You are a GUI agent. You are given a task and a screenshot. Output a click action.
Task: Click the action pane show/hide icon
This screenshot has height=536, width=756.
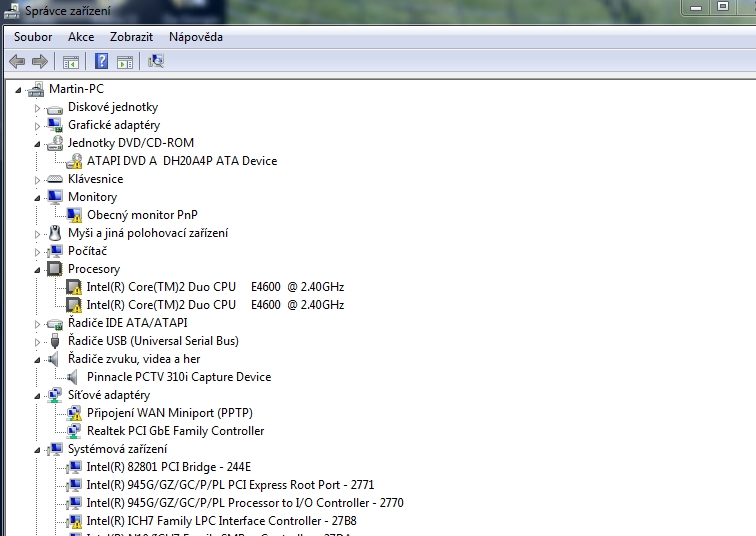tap(125, 62)
